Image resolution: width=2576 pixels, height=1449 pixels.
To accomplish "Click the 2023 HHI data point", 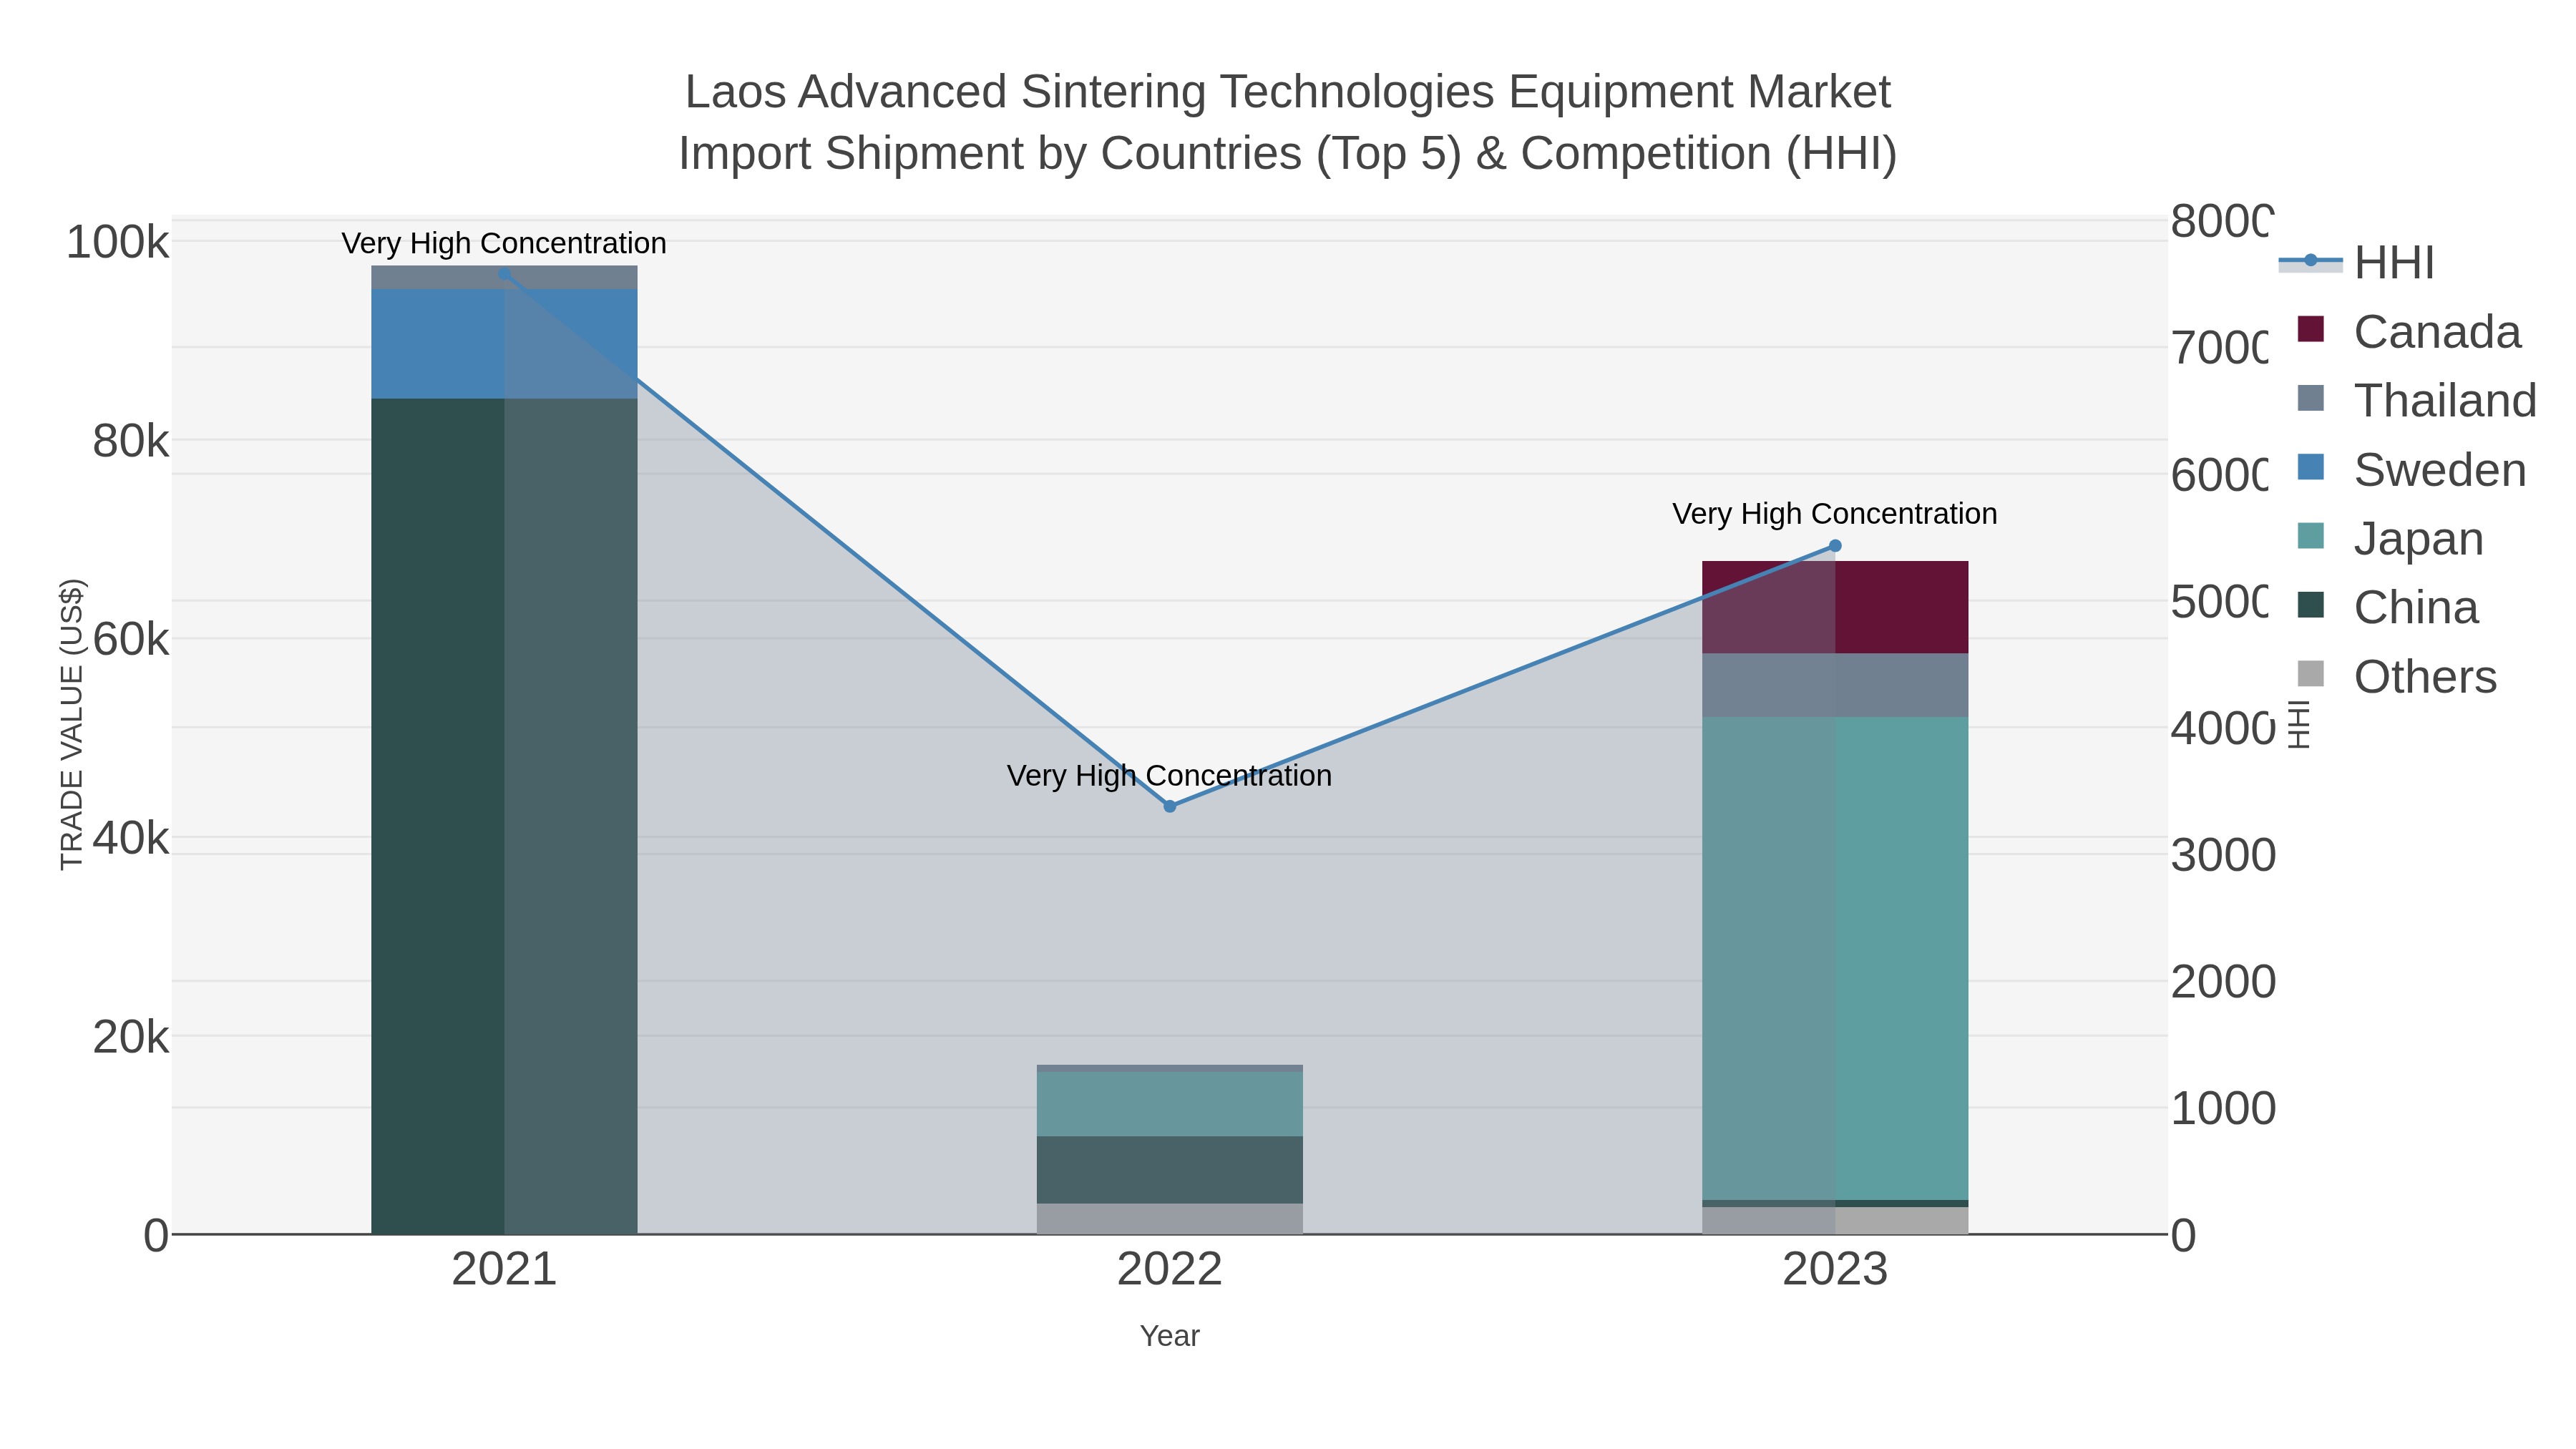I will 1835,546.
